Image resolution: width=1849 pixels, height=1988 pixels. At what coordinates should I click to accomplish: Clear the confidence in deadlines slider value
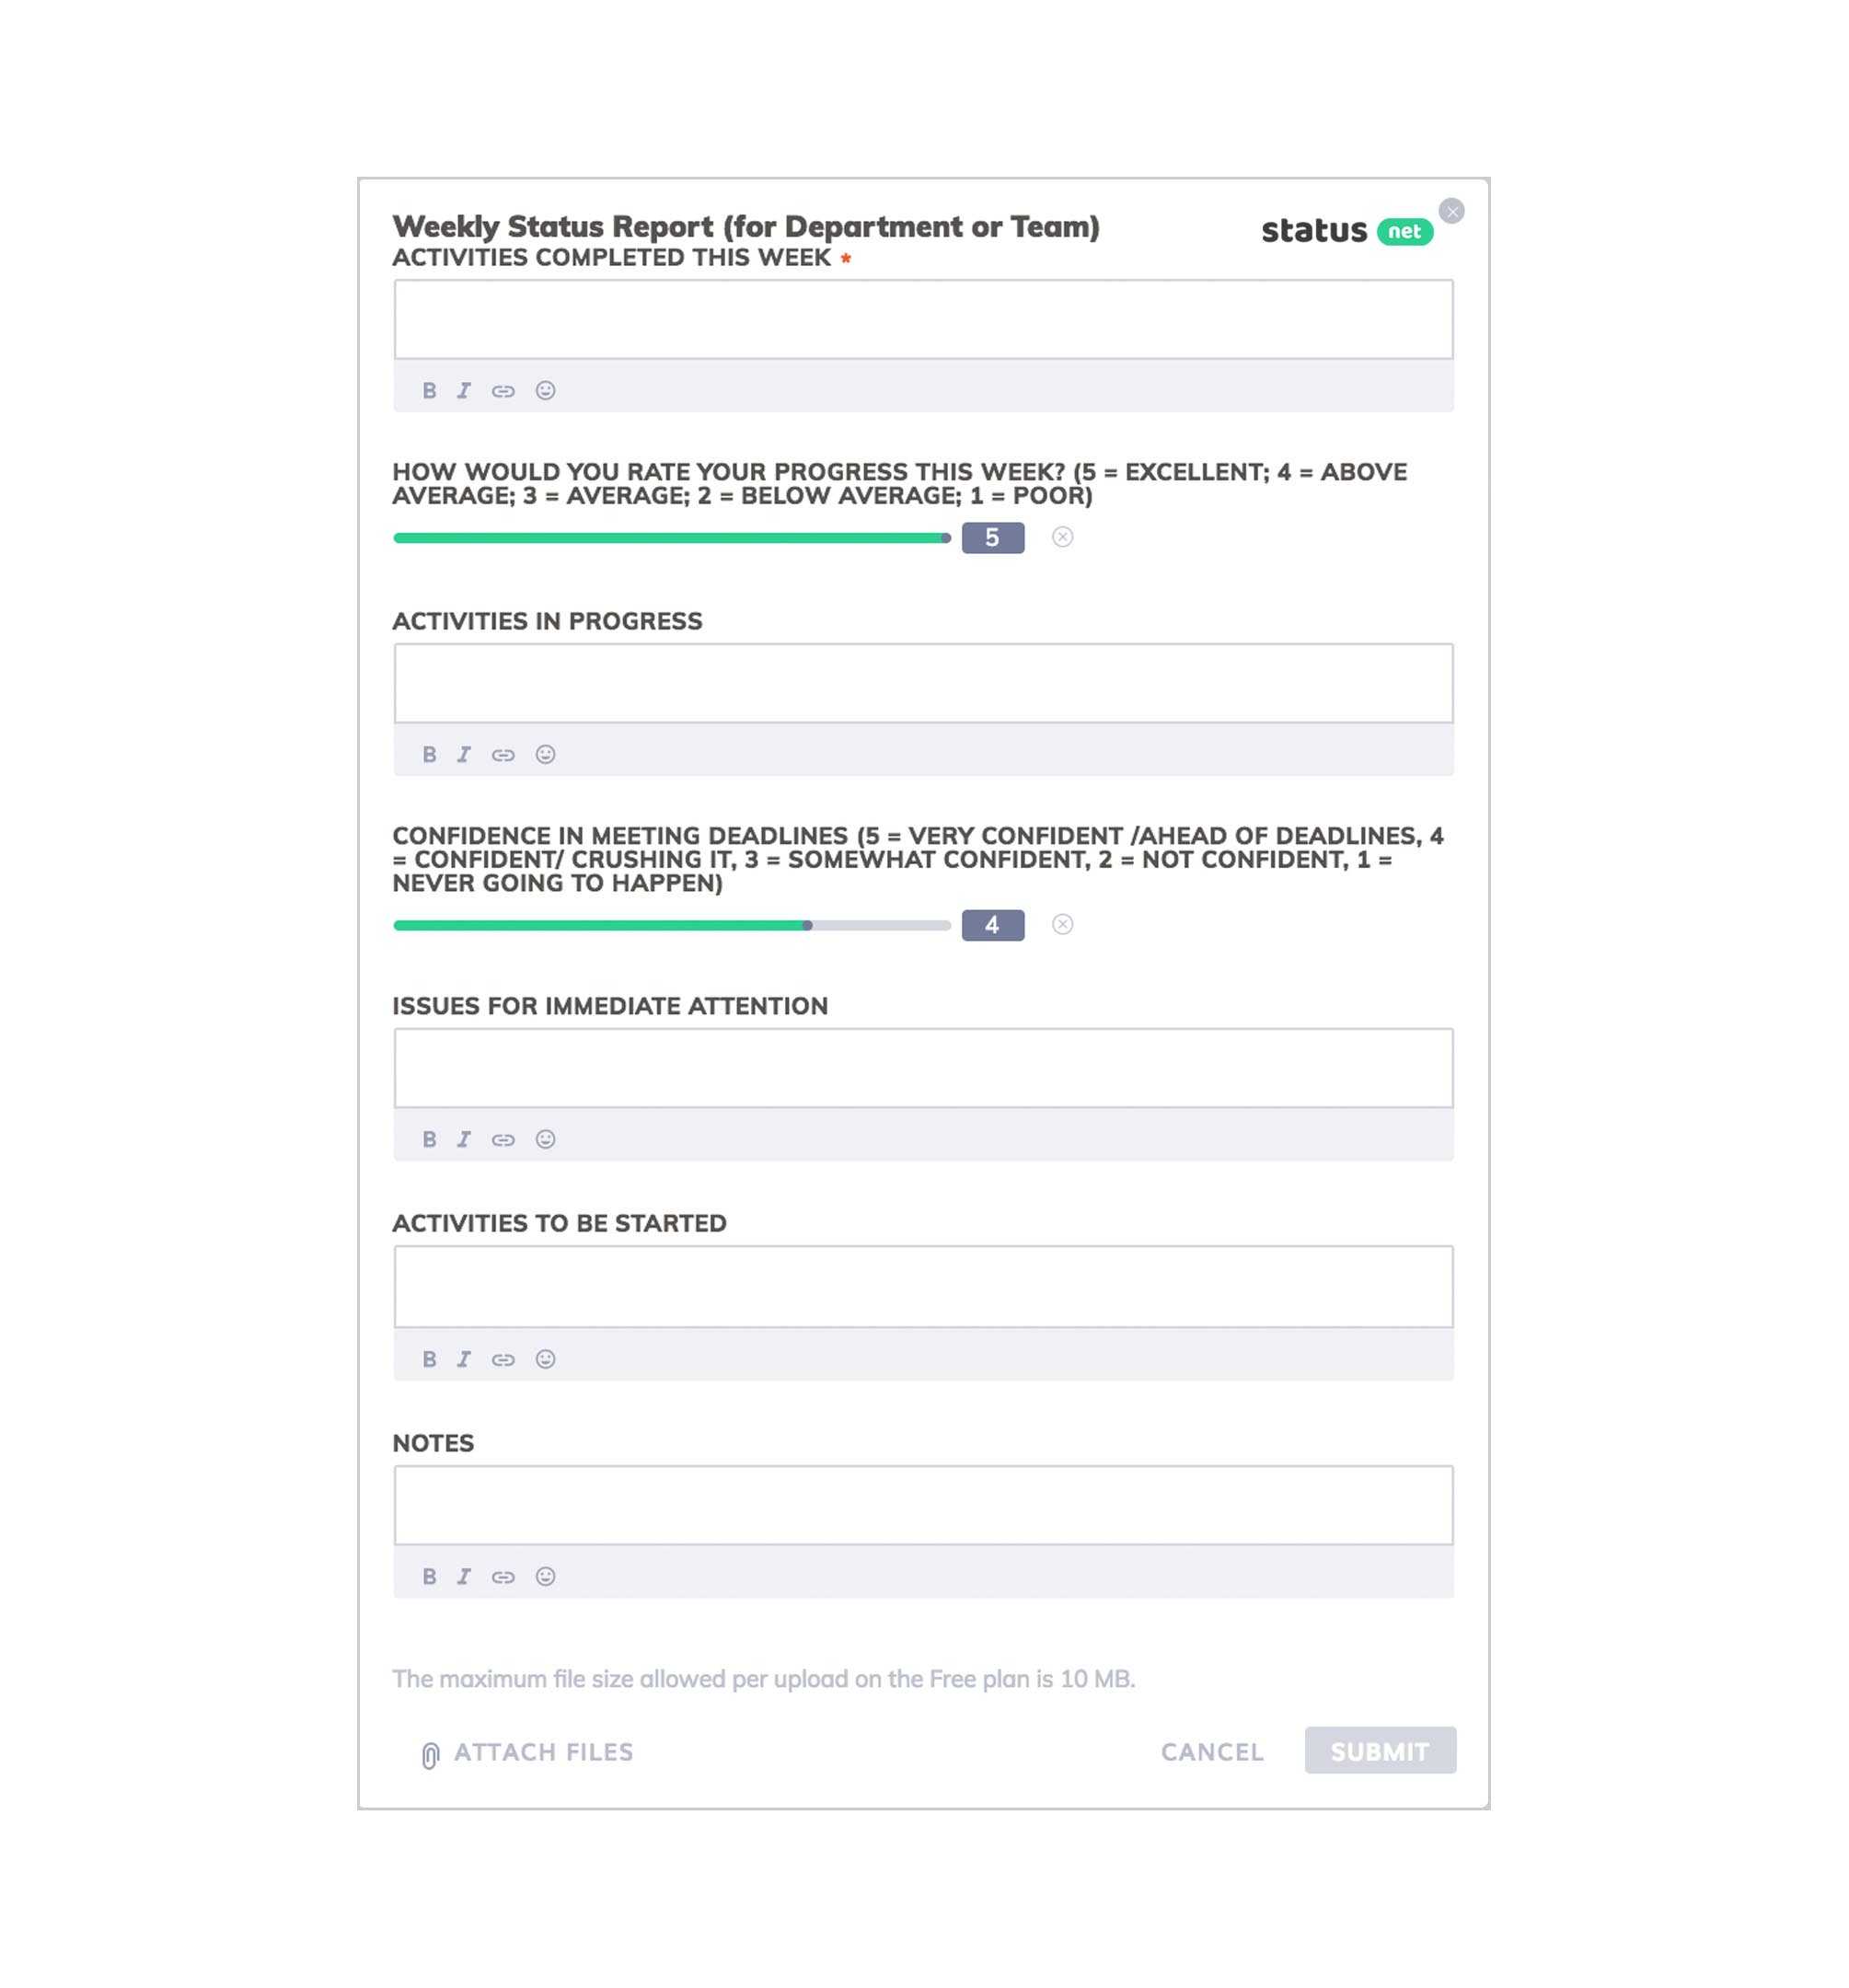1065,923
